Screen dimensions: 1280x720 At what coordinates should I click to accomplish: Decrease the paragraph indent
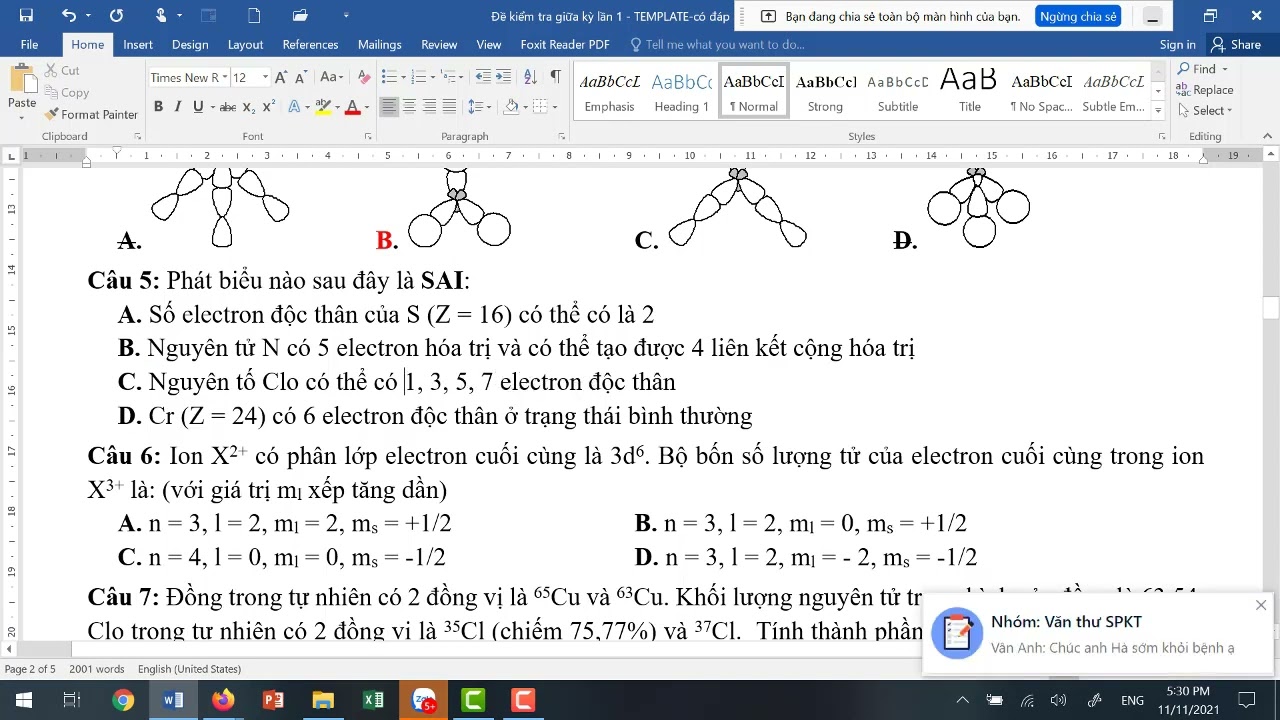coord(483,77)
